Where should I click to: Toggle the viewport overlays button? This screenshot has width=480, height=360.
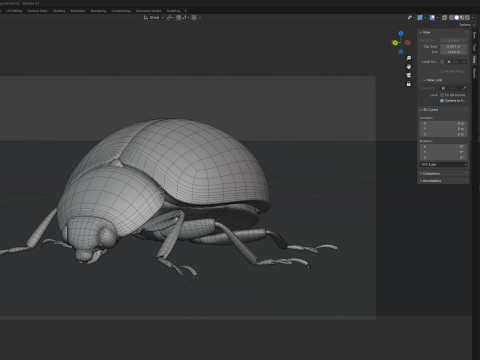click(432, 18)
